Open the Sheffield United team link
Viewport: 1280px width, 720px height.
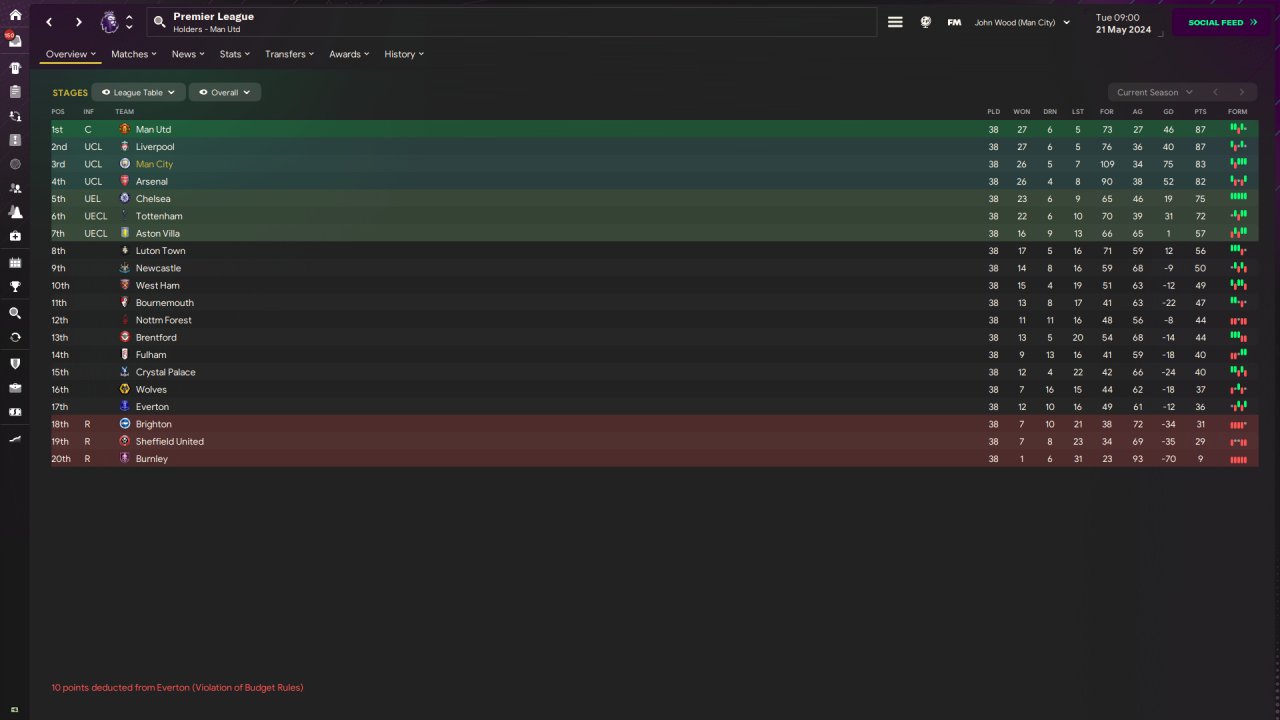(170, 441)
